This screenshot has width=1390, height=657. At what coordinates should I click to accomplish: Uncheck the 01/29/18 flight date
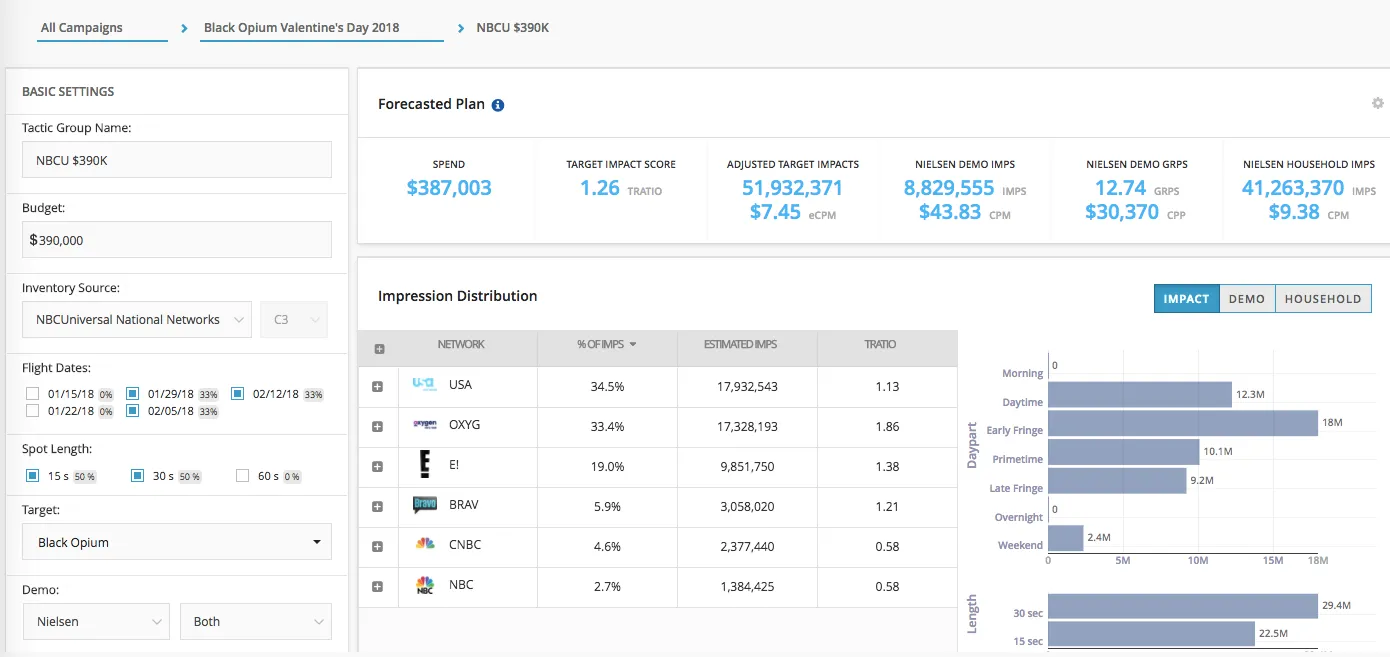[x=132, y=394]
